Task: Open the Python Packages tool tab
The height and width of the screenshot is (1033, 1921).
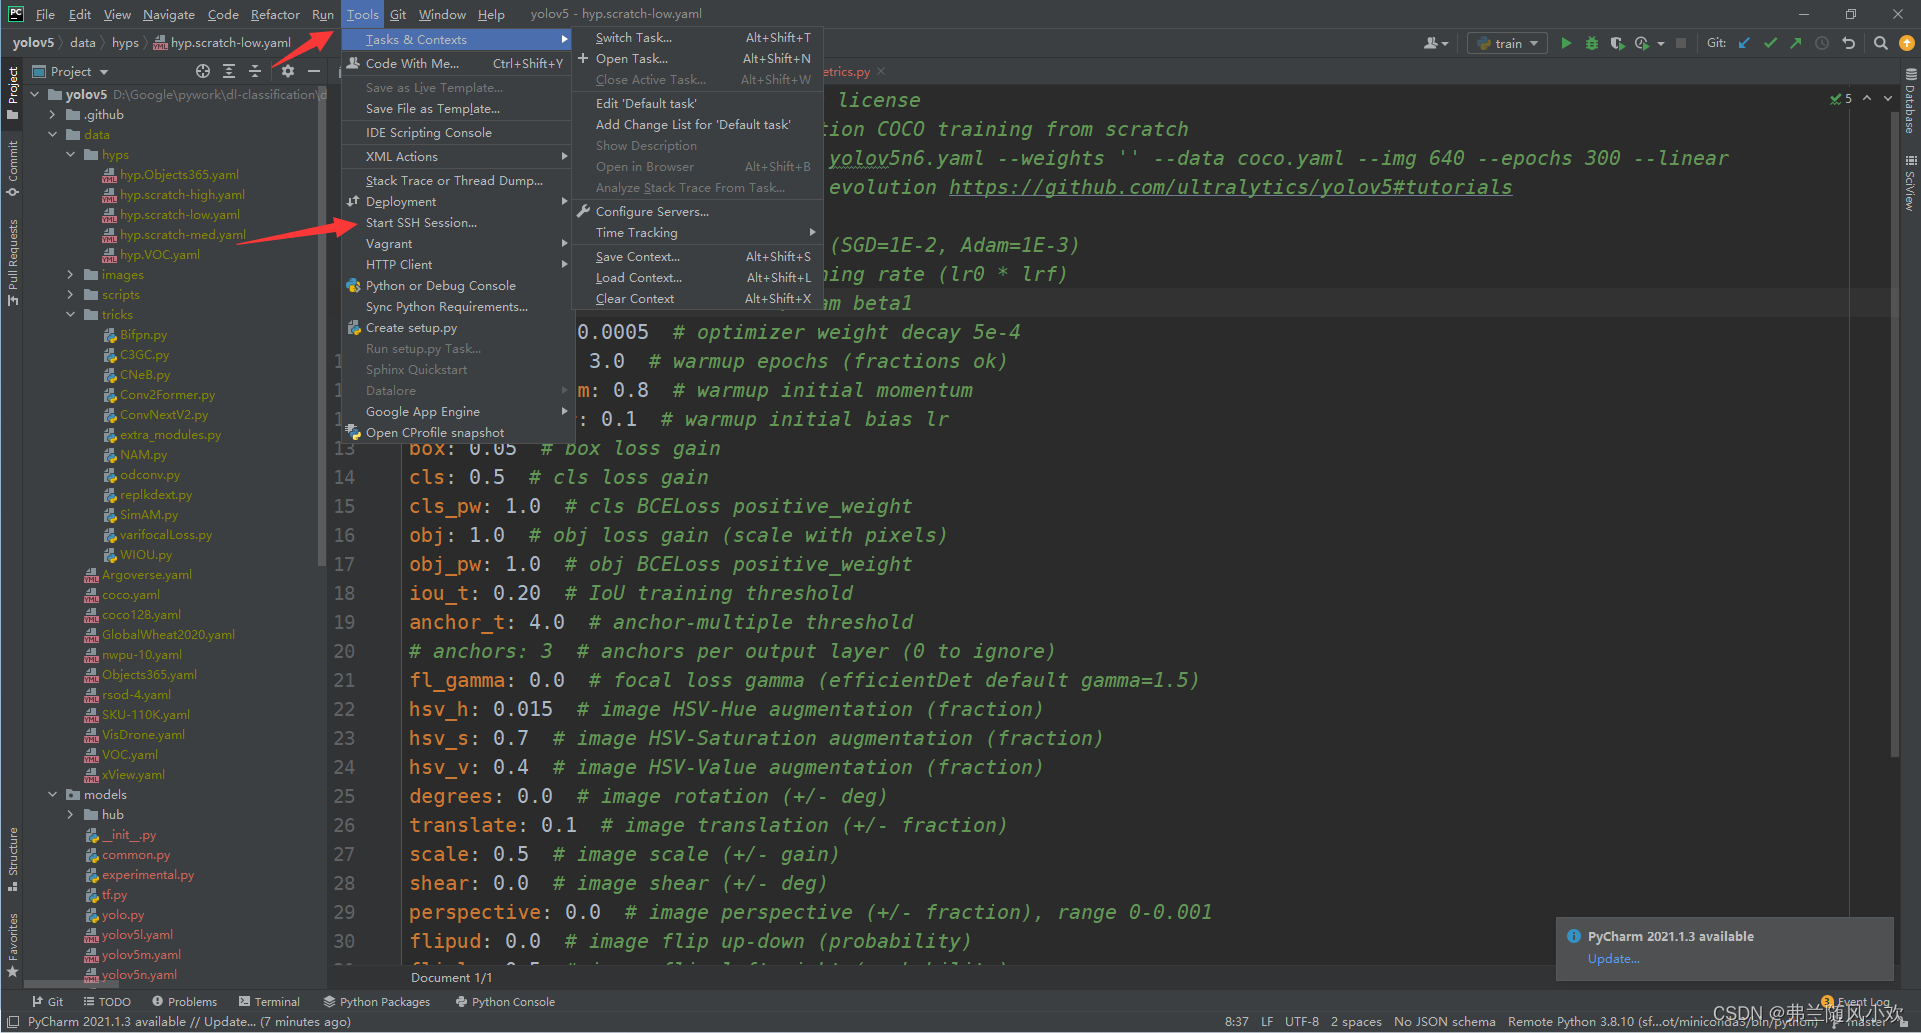Action: click(x=377, y=1001)
